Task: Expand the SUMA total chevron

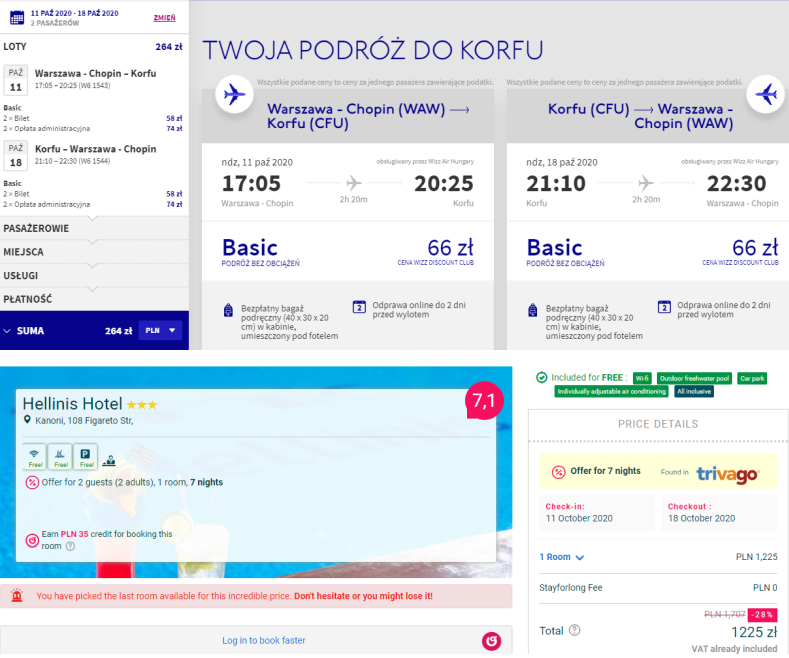Action: [x=7, y=331]
